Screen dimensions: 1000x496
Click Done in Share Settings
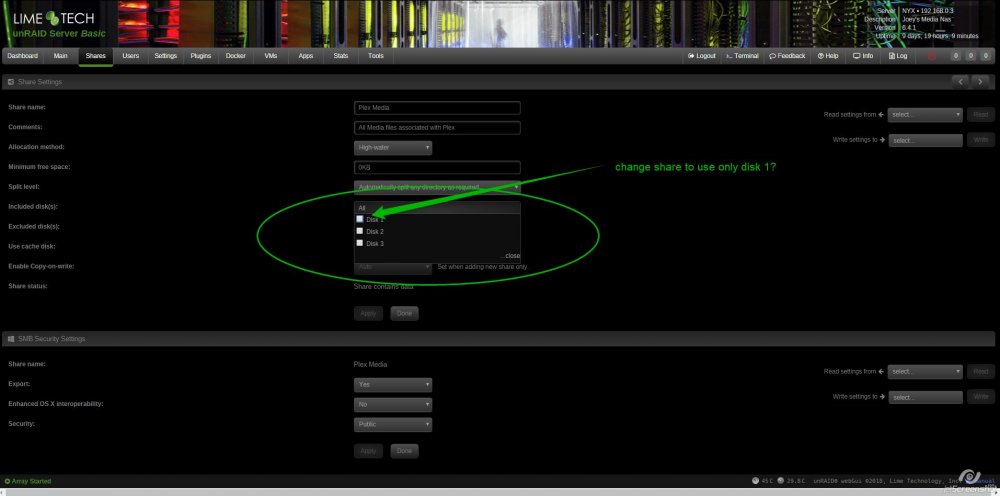[x=404, y=314]
